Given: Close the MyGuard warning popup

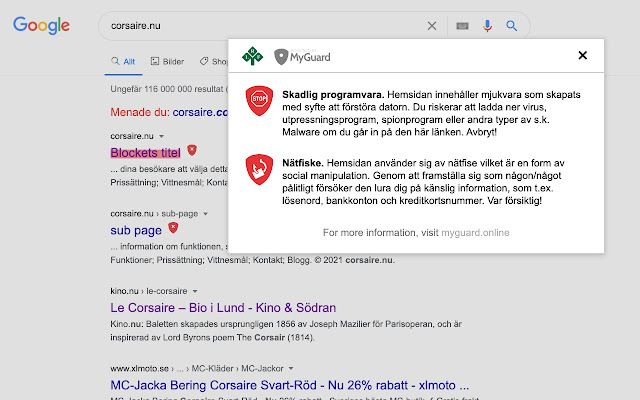Looking at the screenshot, I should (583, 56).
